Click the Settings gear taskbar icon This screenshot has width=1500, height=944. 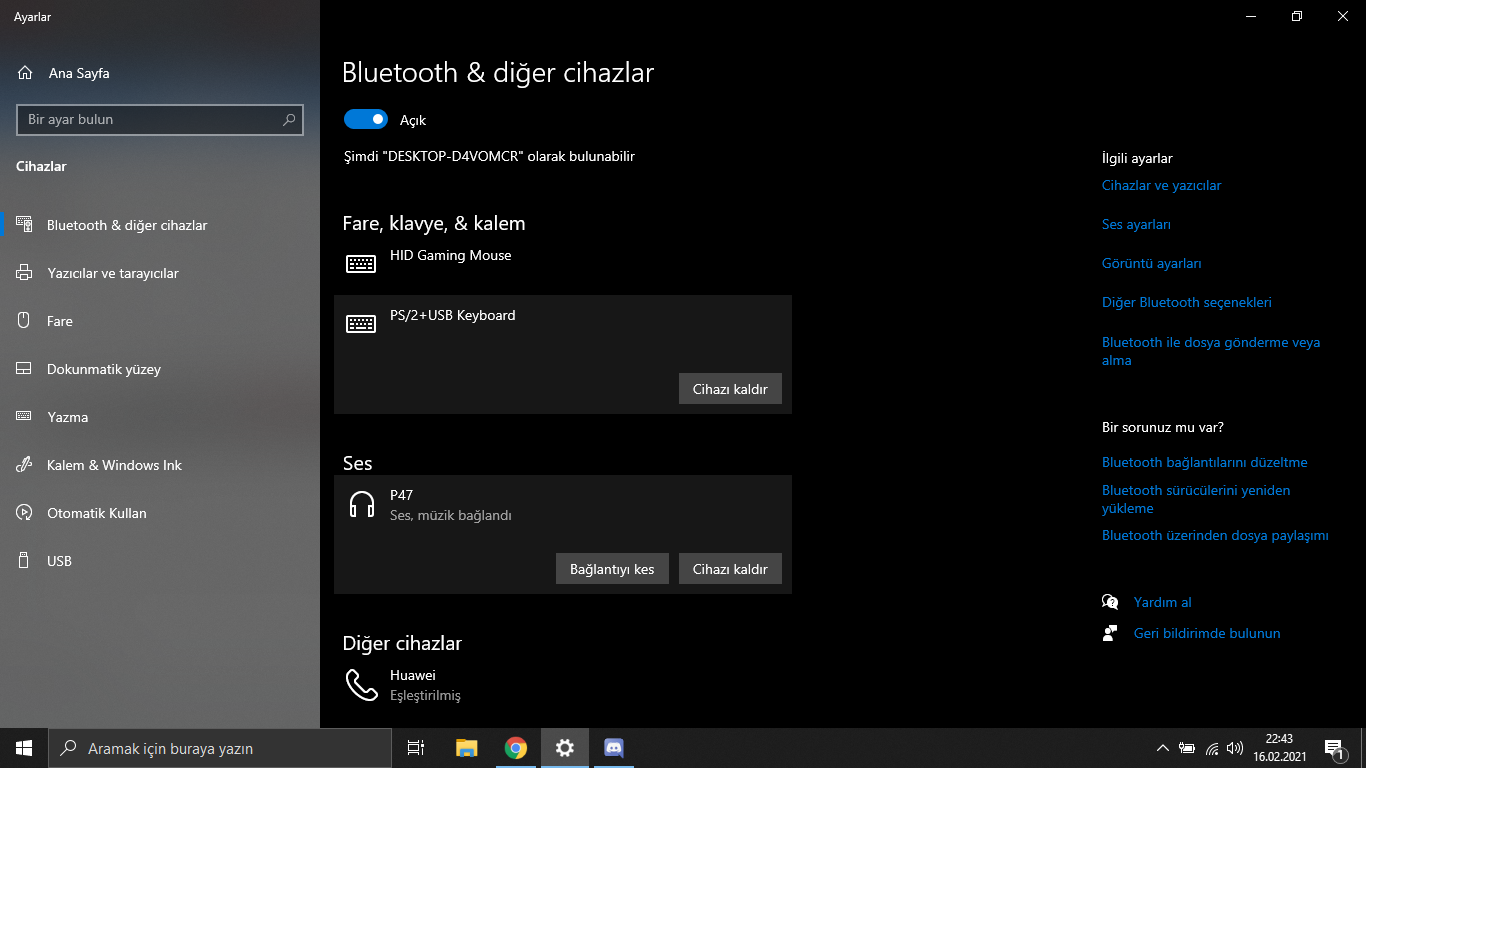click(565, 748)
